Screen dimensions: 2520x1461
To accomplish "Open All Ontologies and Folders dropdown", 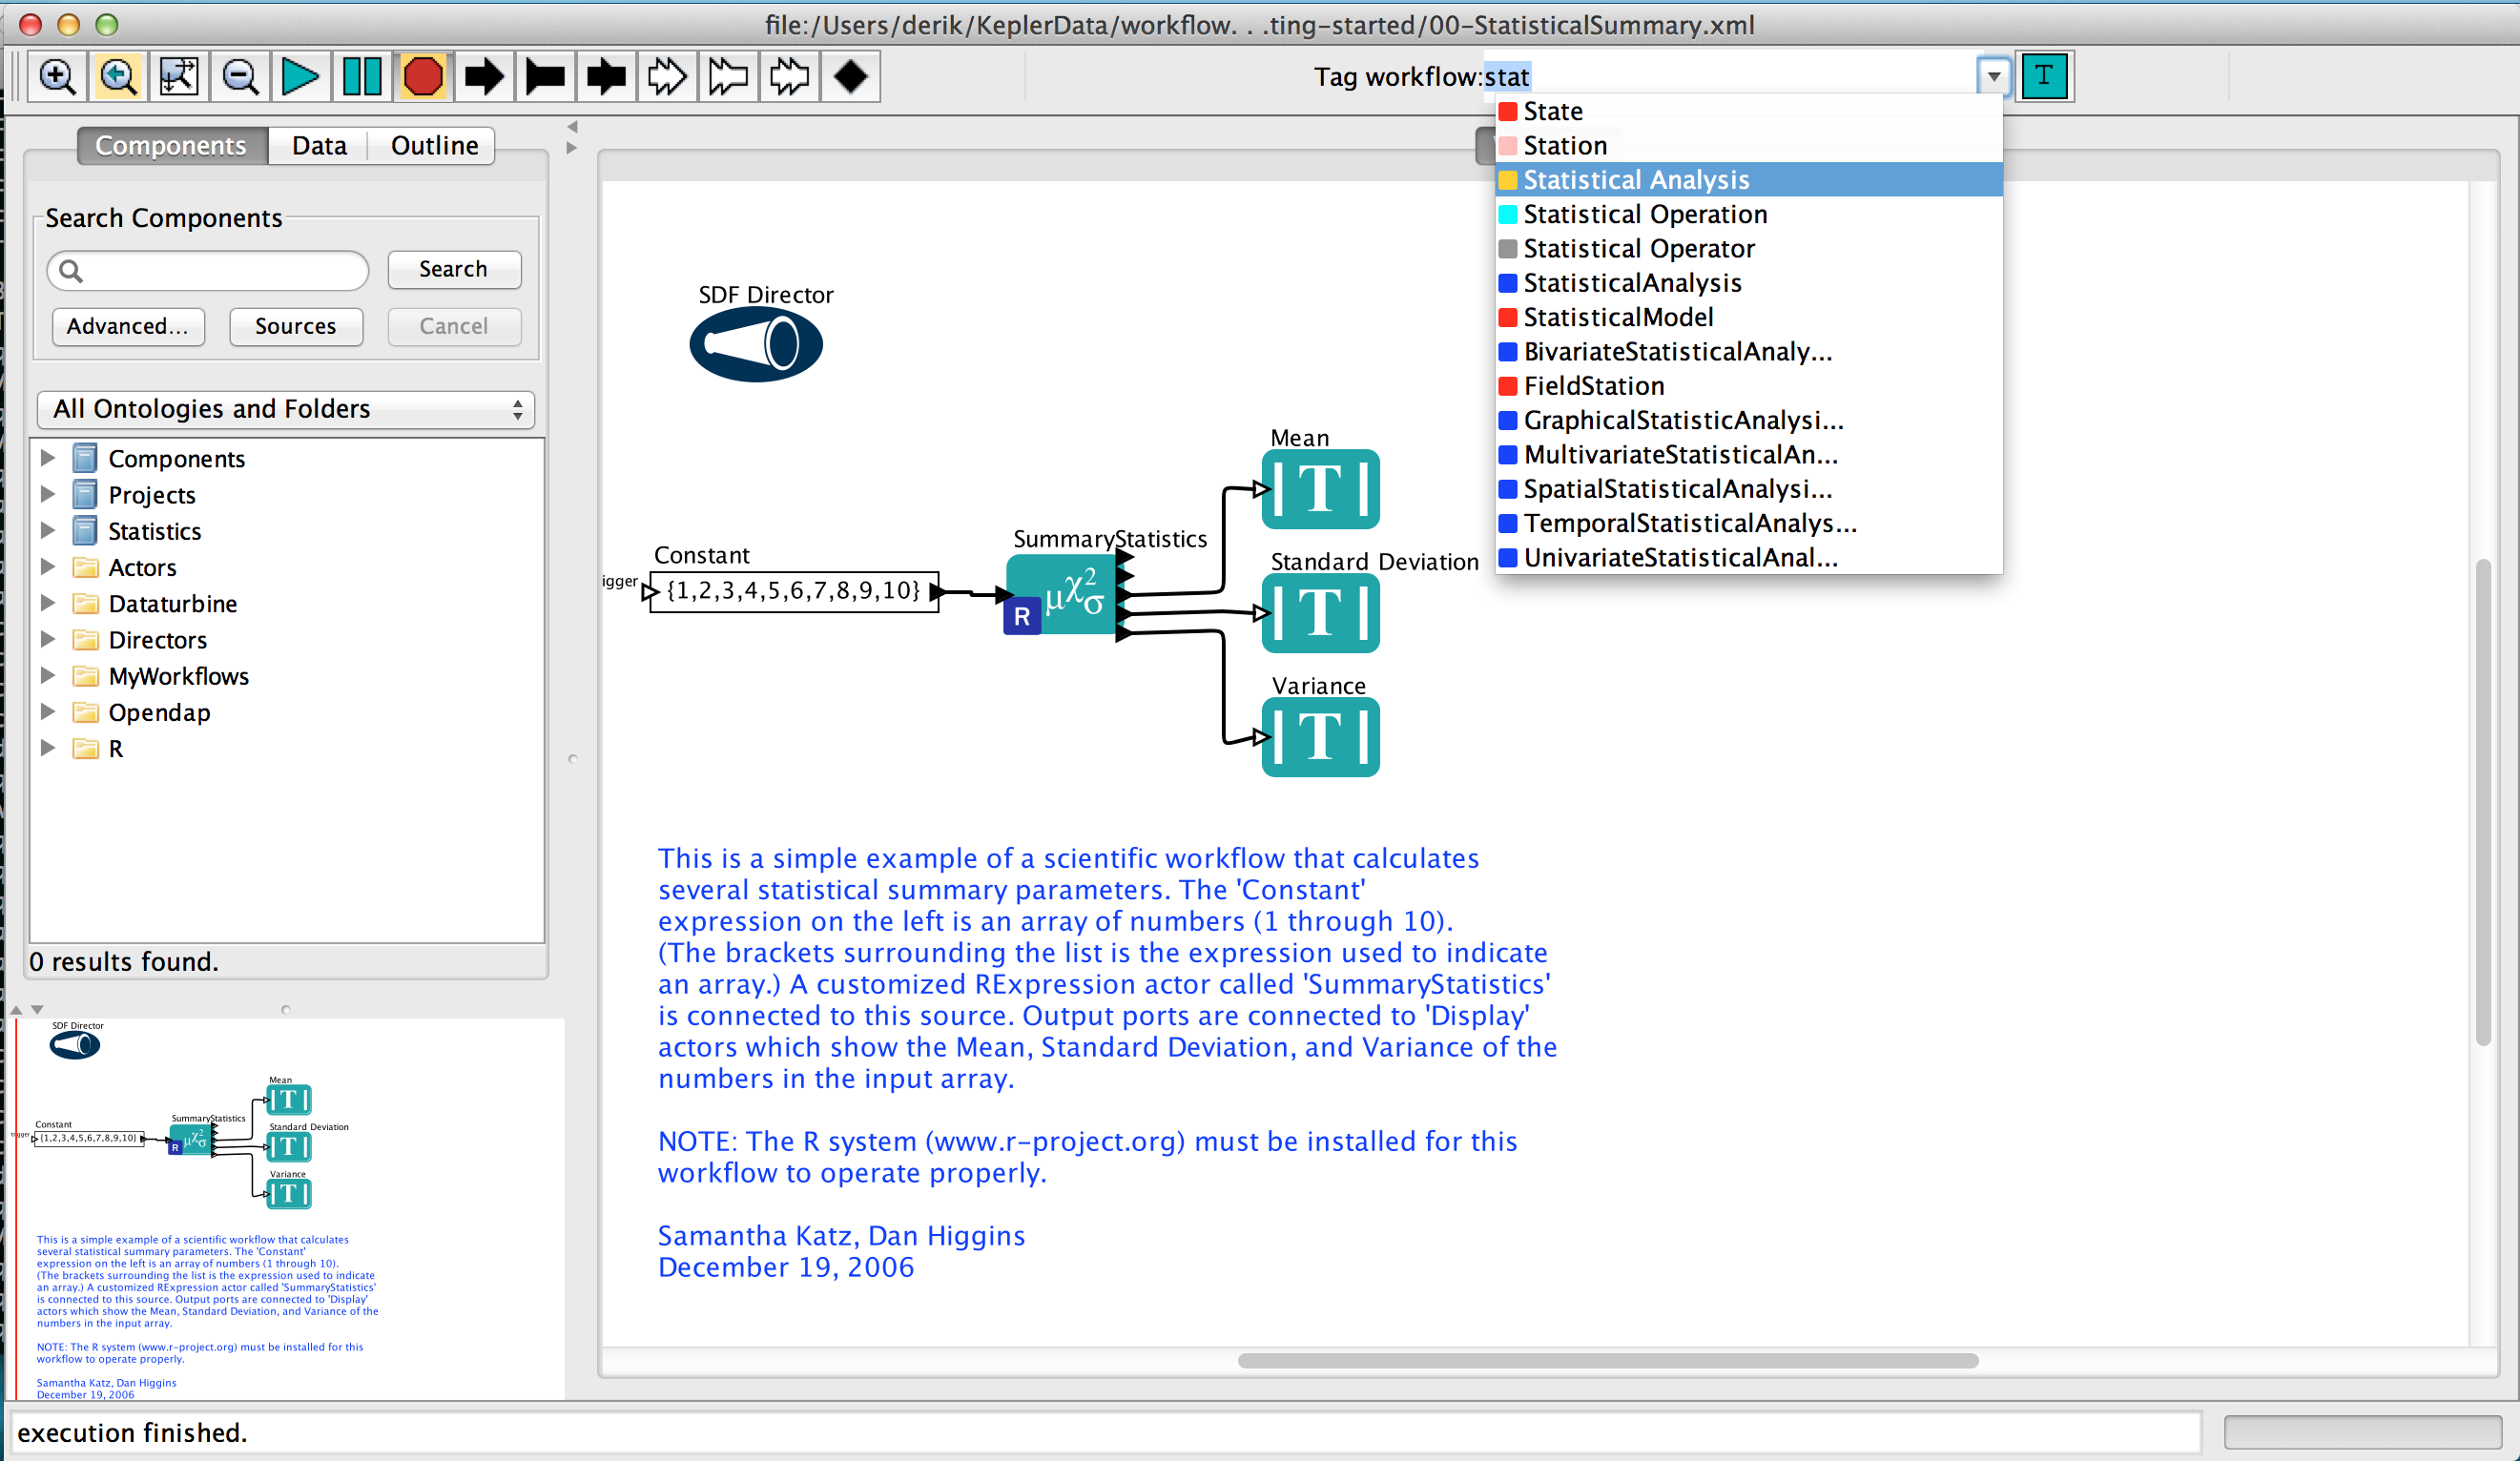I will click(x=286, y=409).
